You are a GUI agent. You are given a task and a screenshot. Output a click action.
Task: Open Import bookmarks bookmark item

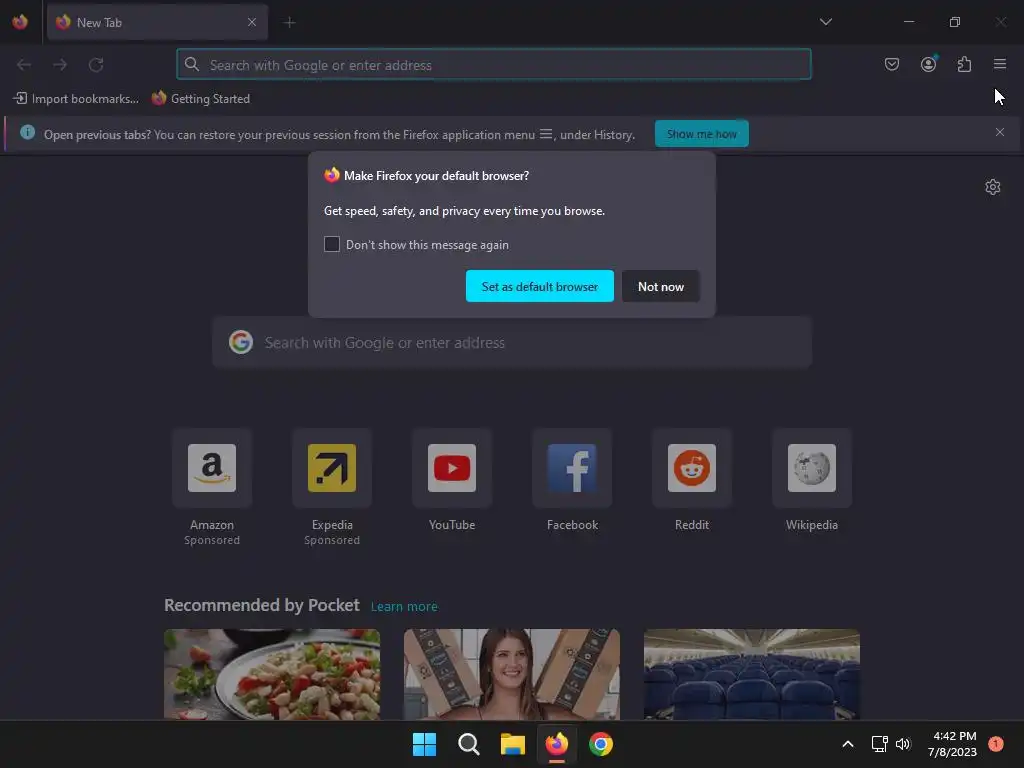76,99
